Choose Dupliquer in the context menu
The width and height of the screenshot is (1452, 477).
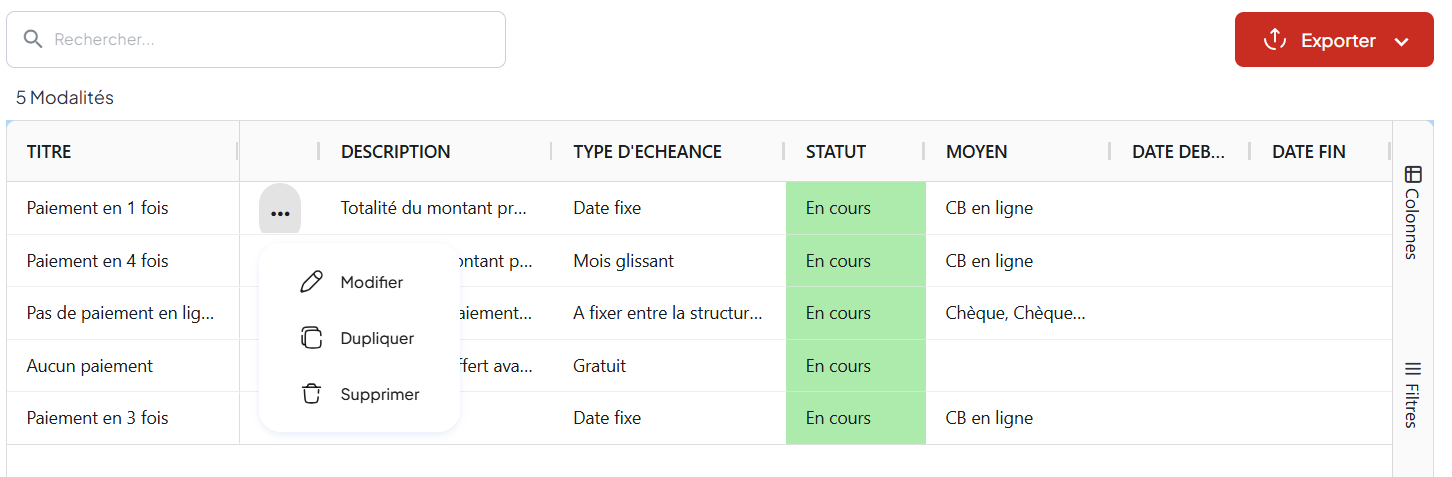[x=376, y=338]
